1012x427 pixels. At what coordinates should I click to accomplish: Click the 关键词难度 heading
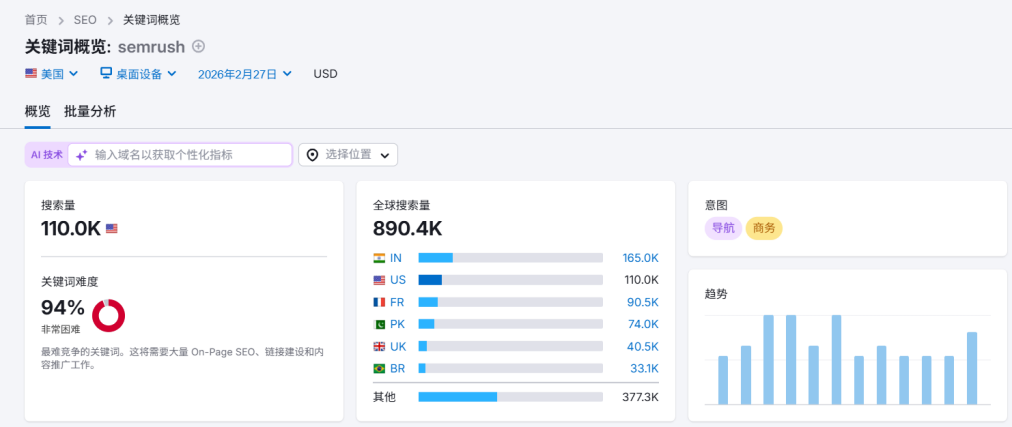[x=70, y=282]
